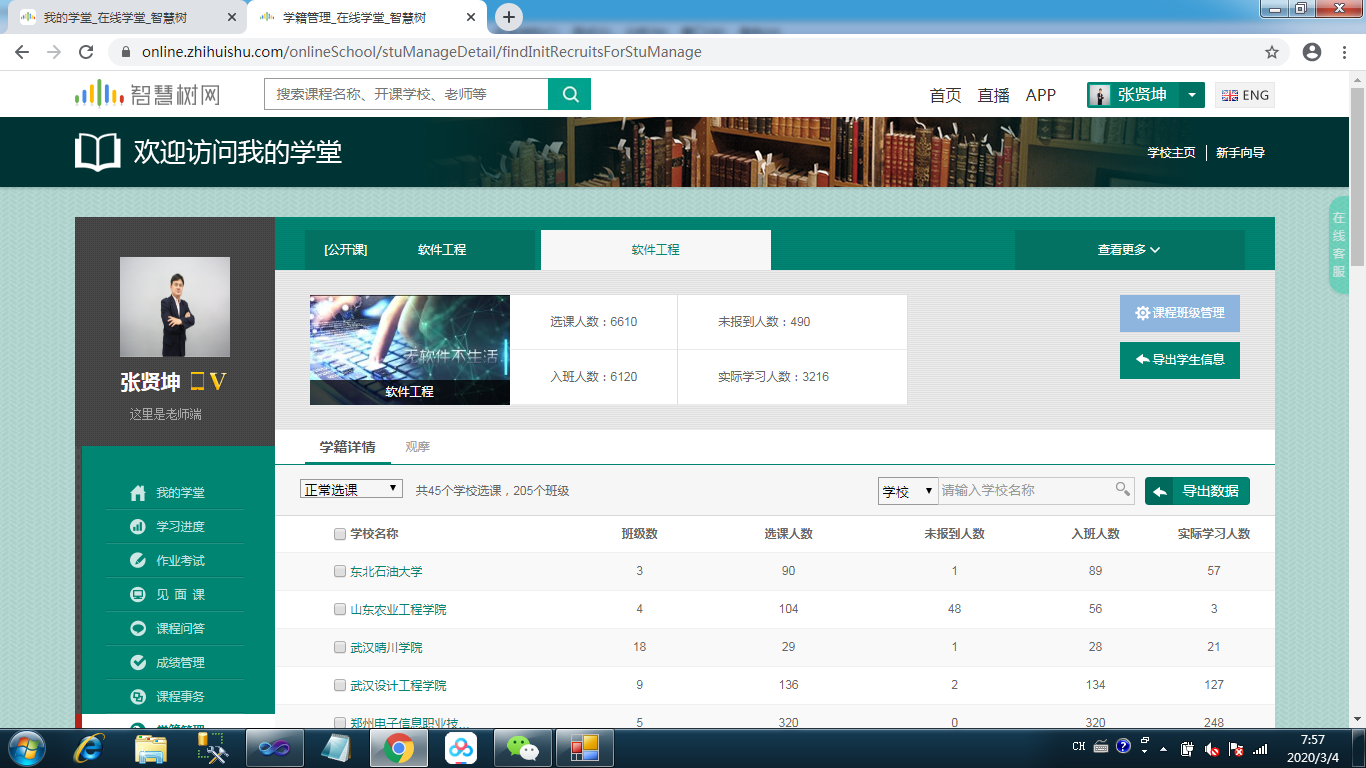This screenshot has height=768, width=1366.
Task: Open the file explorer folder taskbar icon
Action: pyautogui.click(x=152, y=748)
